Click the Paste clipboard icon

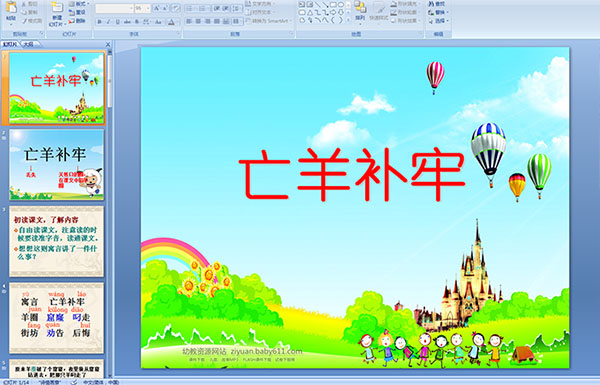point(11,8)
